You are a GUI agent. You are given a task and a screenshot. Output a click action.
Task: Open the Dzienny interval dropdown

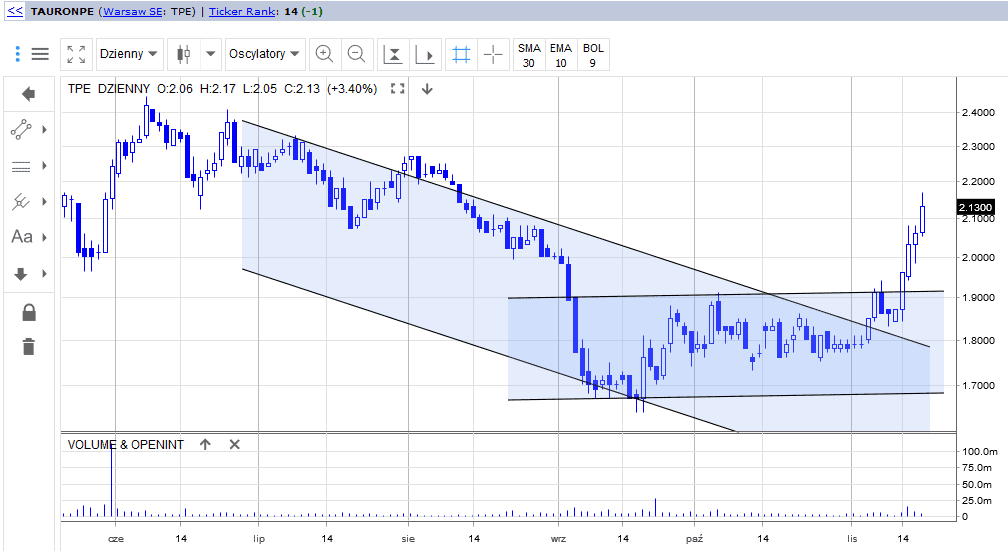[129, 54]
